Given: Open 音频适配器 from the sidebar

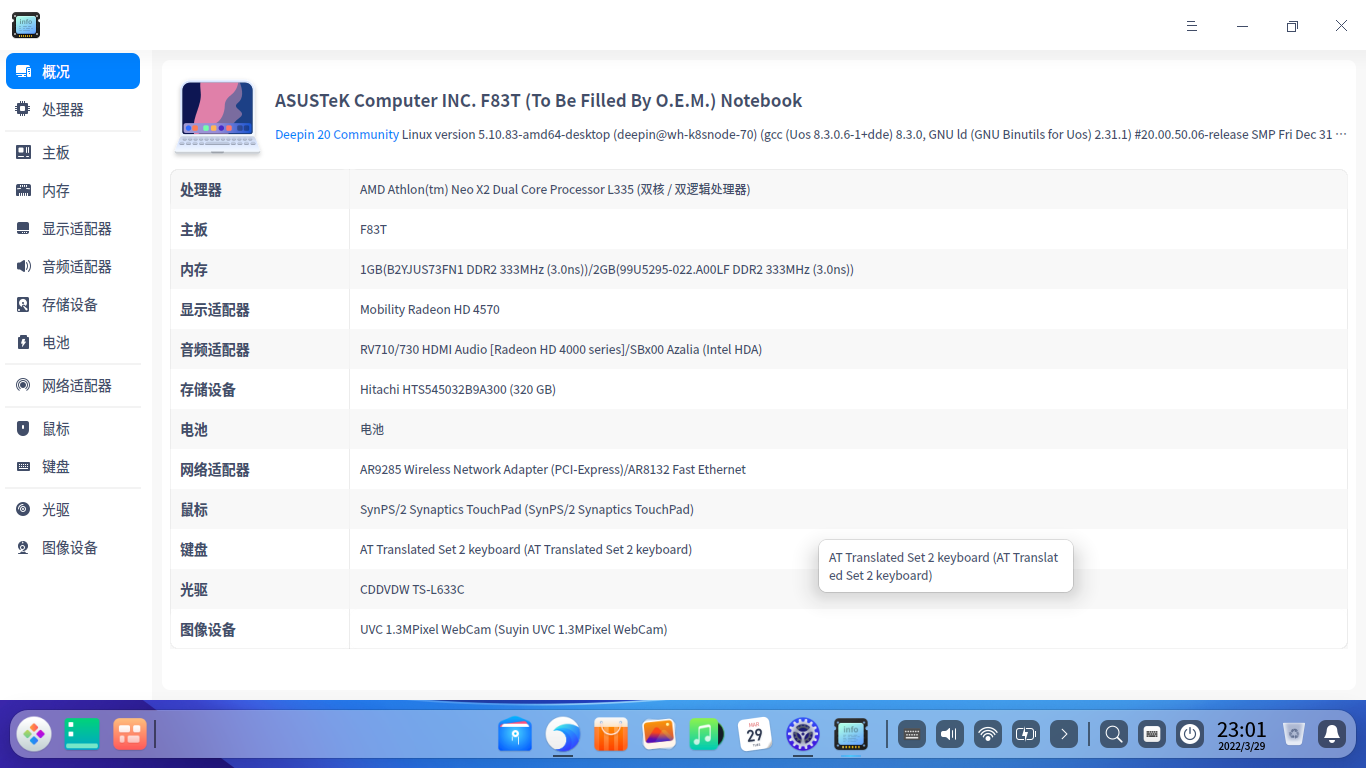Looking at the screenshot, I should pyautogui.click(x=73, y=266).
